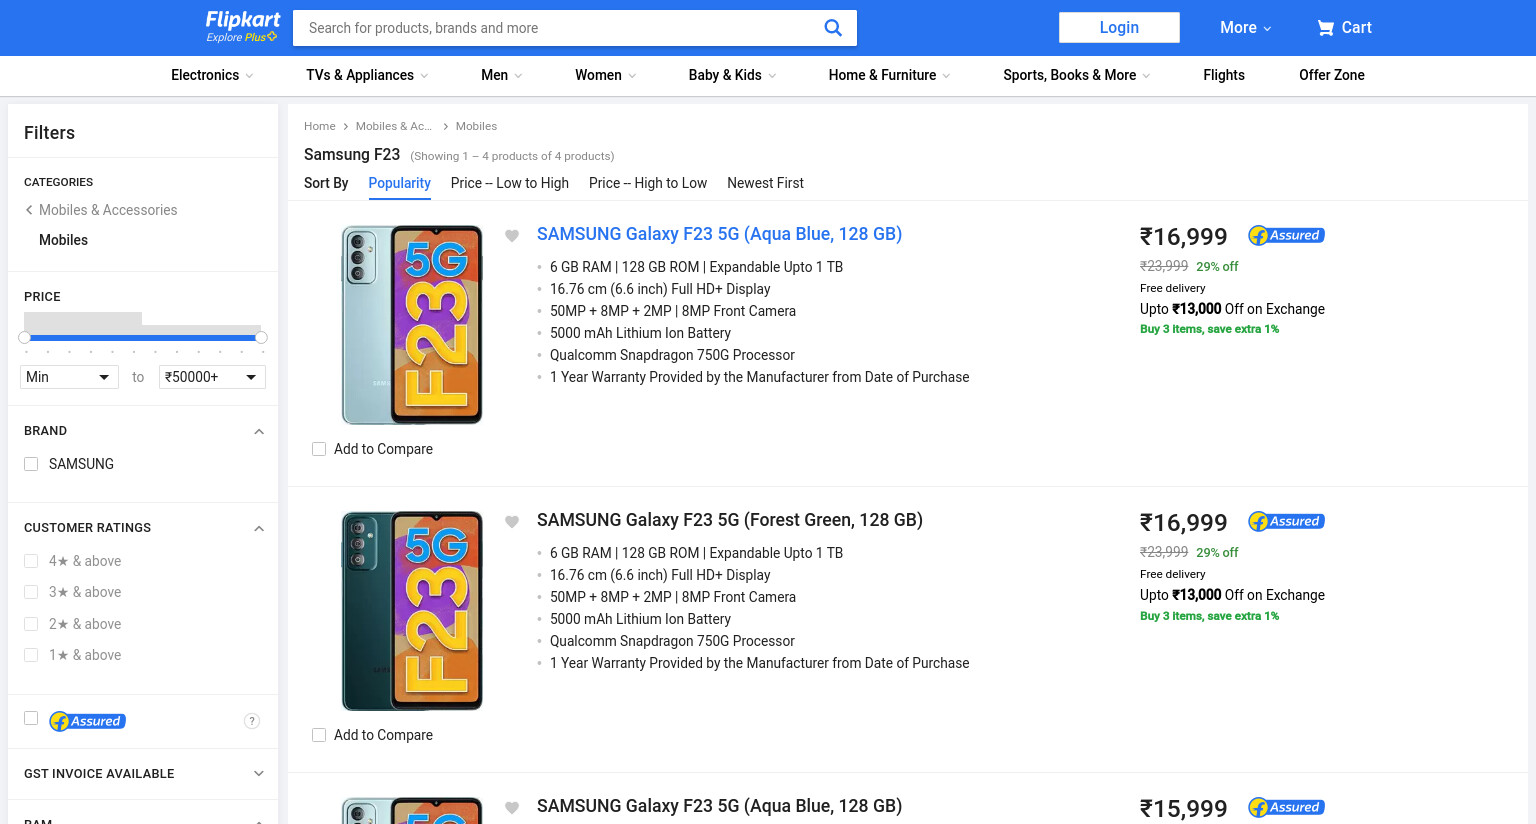
Task: Go back via Mobiles & Accessories chevron
Action: pyautogui.click(x=29, y=210)
